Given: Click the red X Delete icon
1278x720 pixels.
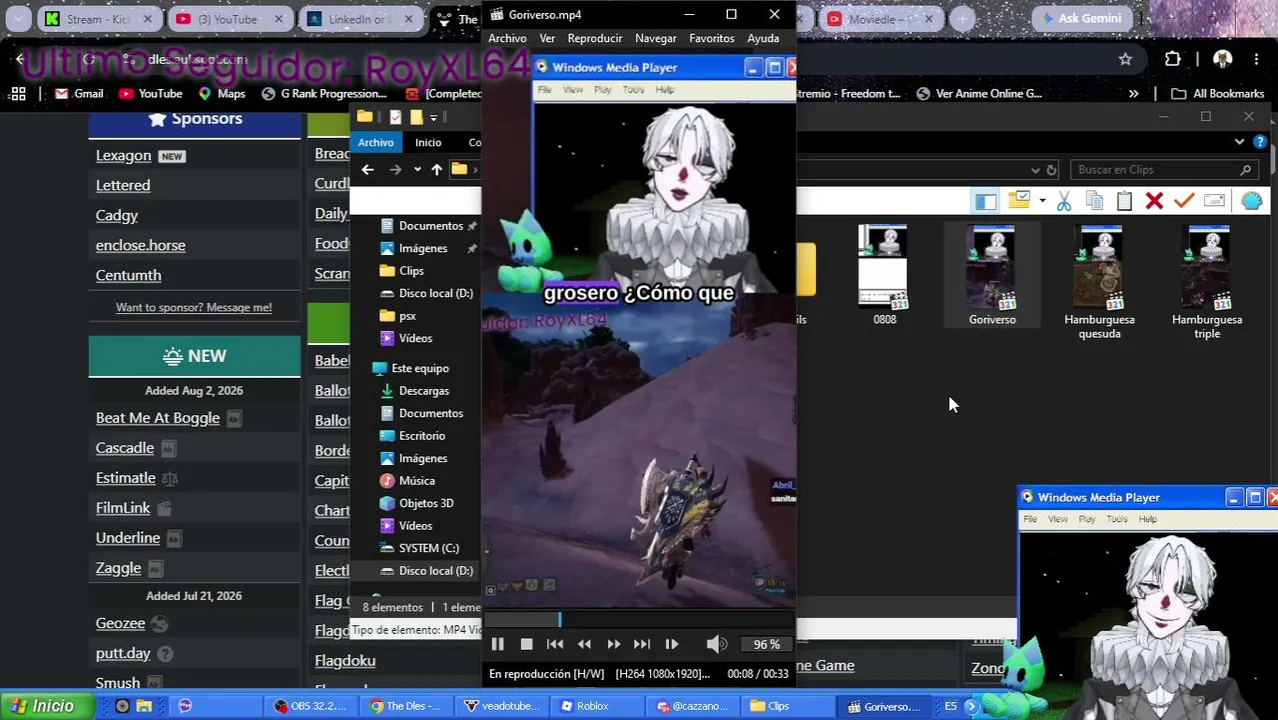Looking at the screenshot, I should pos(1154,201).
